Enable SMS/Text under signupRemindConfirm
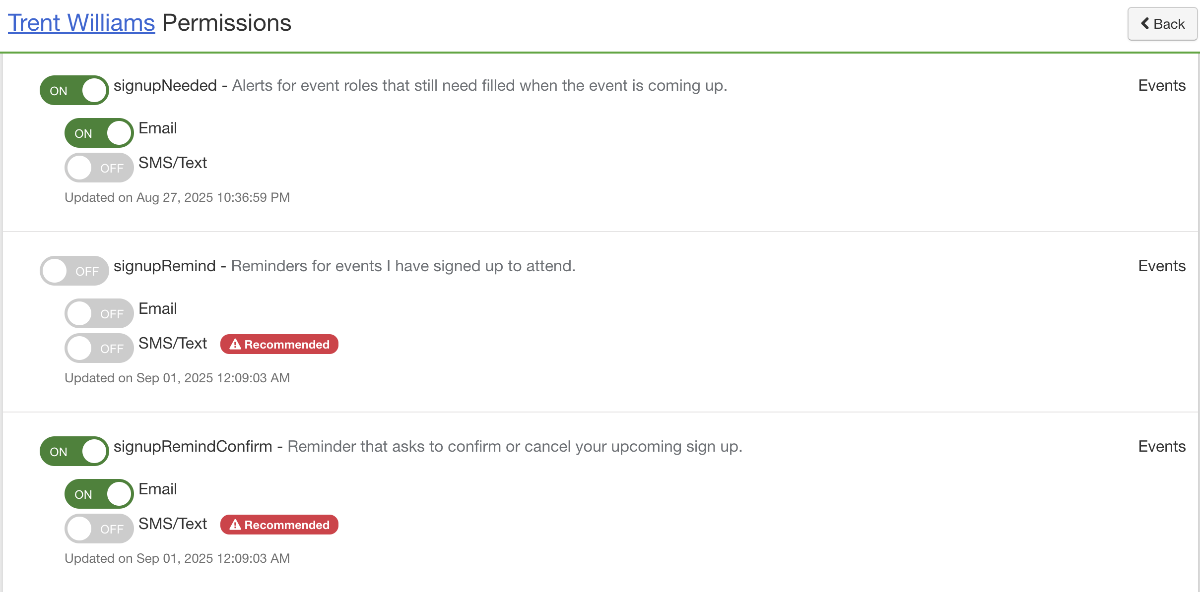 coord(99,529)
